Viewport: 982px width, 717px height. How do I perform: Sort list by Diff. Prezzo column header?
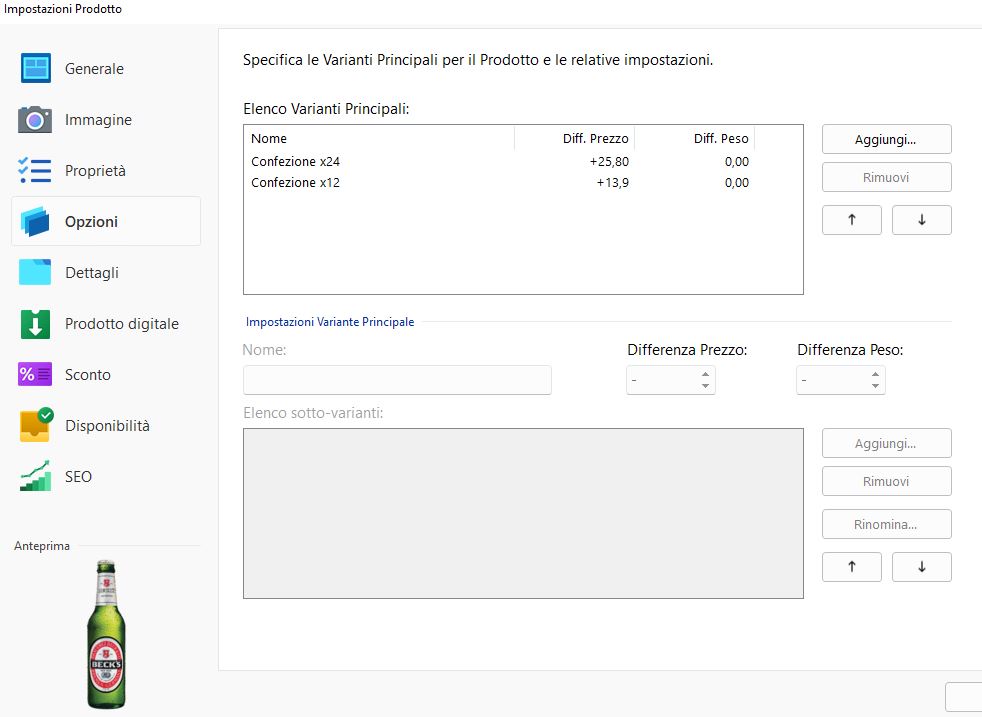pos(594,139)
